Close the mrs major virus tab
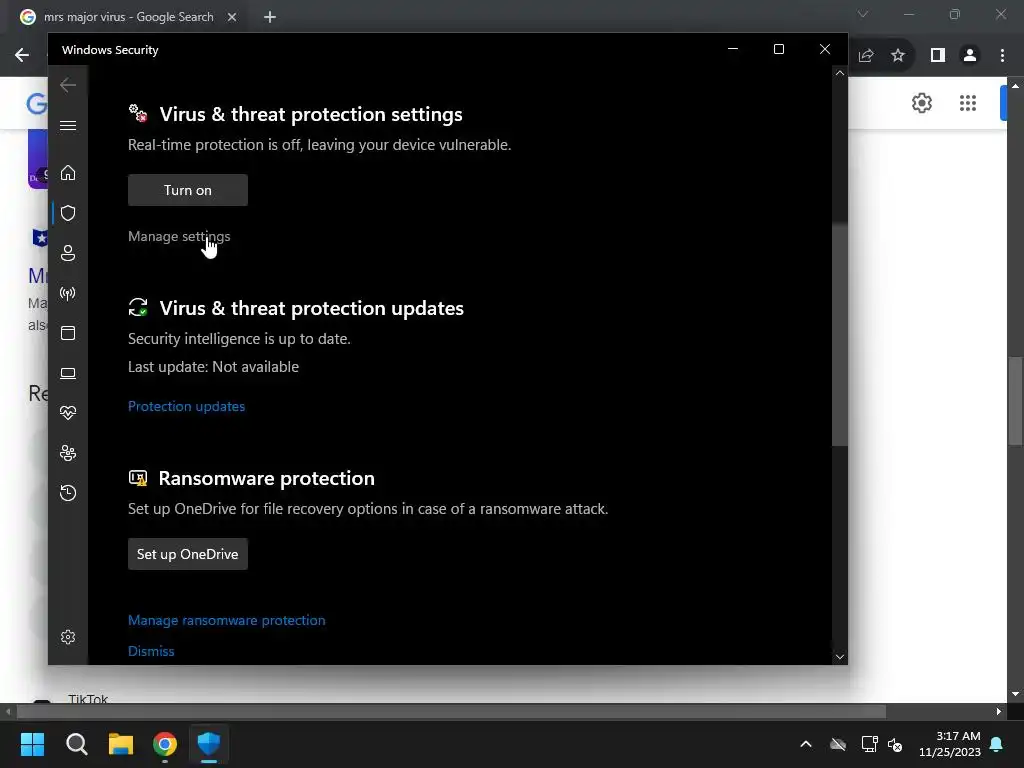 point(232,17)
